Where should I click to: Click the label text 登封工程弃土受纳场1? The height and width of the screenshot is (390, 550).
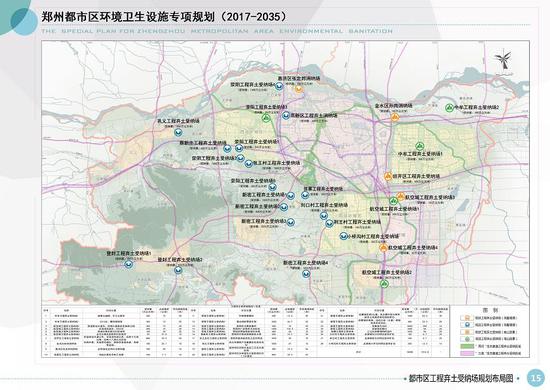point(129,253)
